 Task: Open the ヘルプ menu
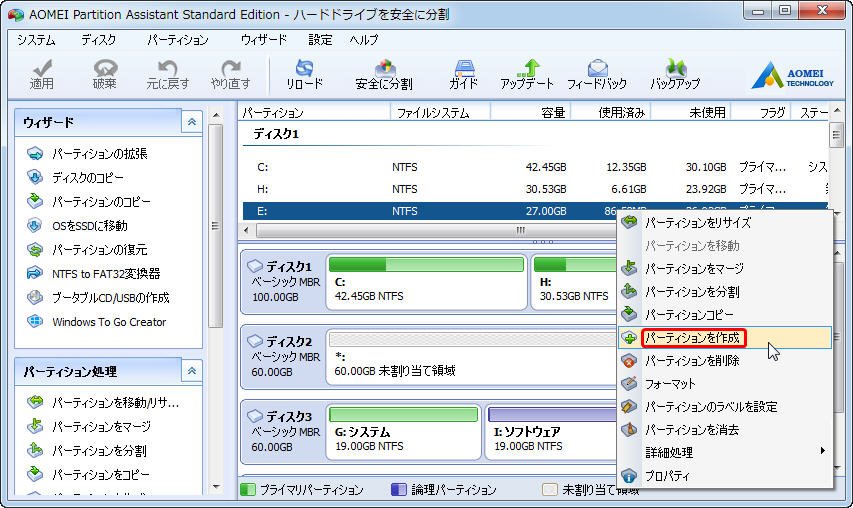point(363,40)
